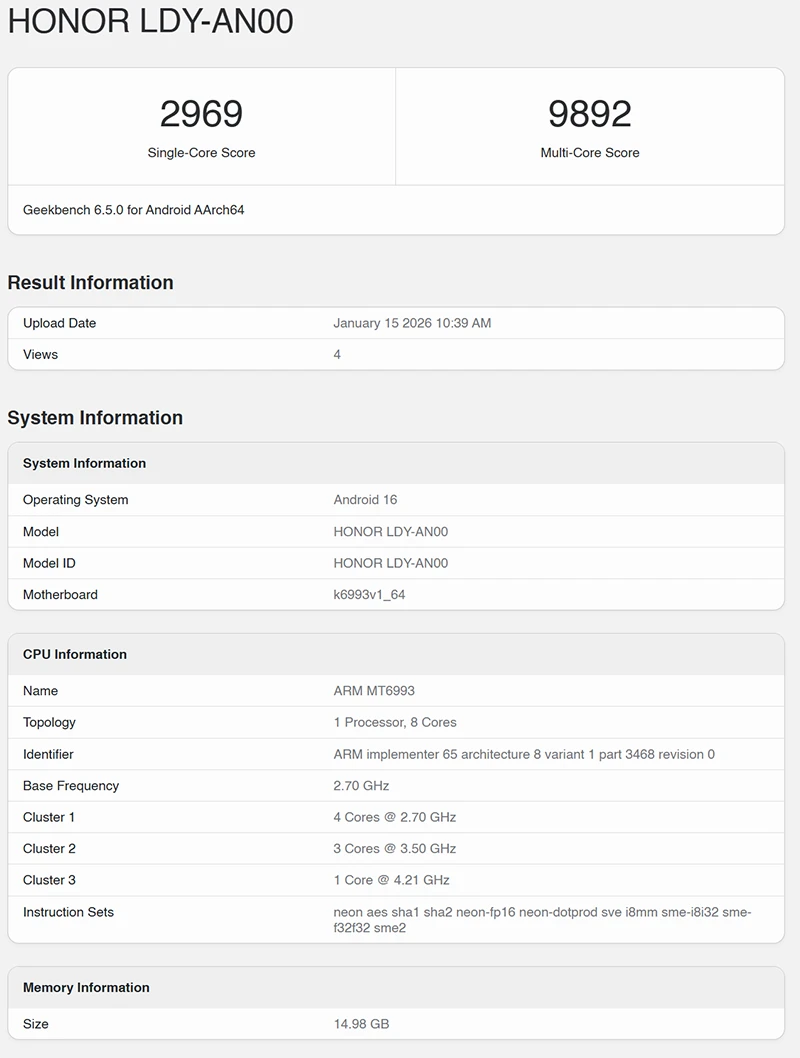Click the Topology label
Image resolution: width=800 pixels, height=1058 pixels.
click(49, 723)
